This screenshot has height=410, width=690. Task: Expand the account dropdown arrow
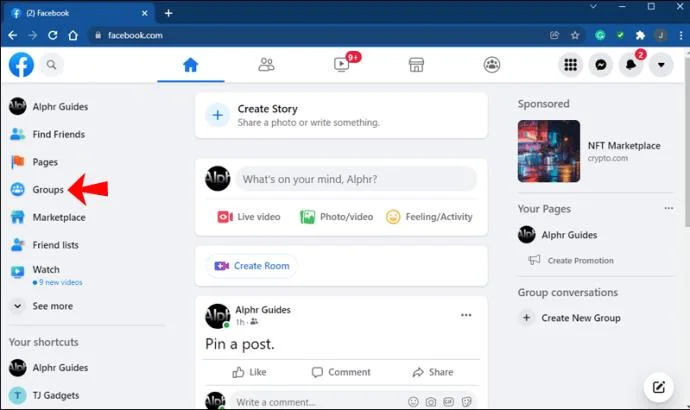pos(661,65)
